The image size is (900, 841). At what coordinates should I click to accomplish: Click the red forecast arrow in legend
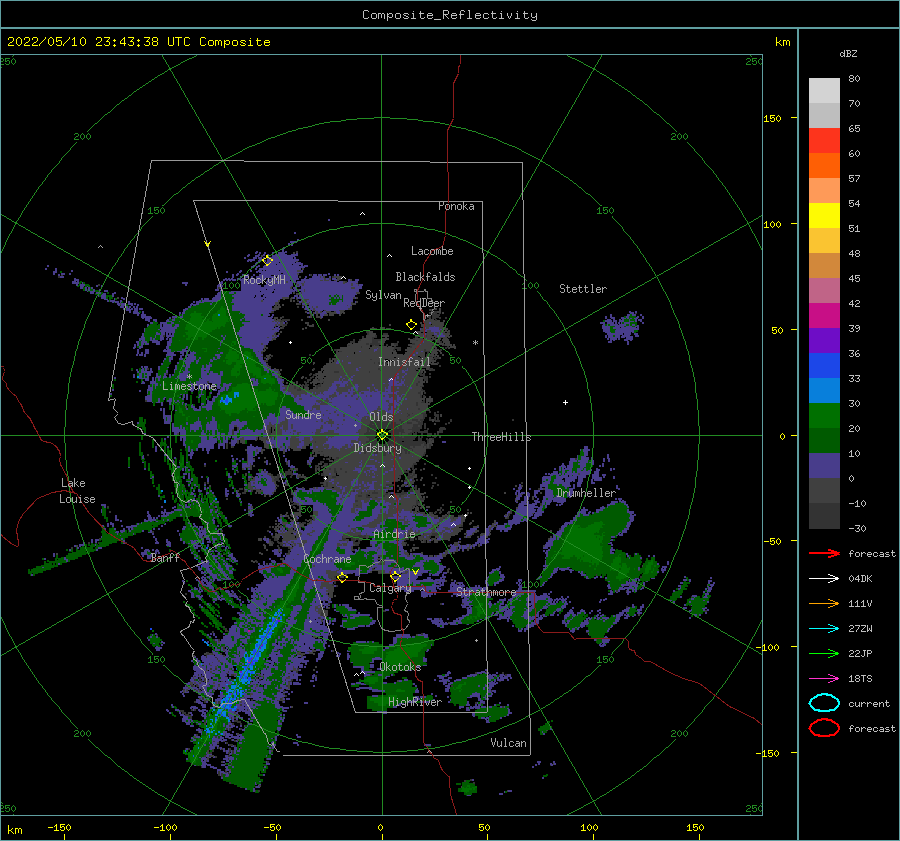click(824, 553)
